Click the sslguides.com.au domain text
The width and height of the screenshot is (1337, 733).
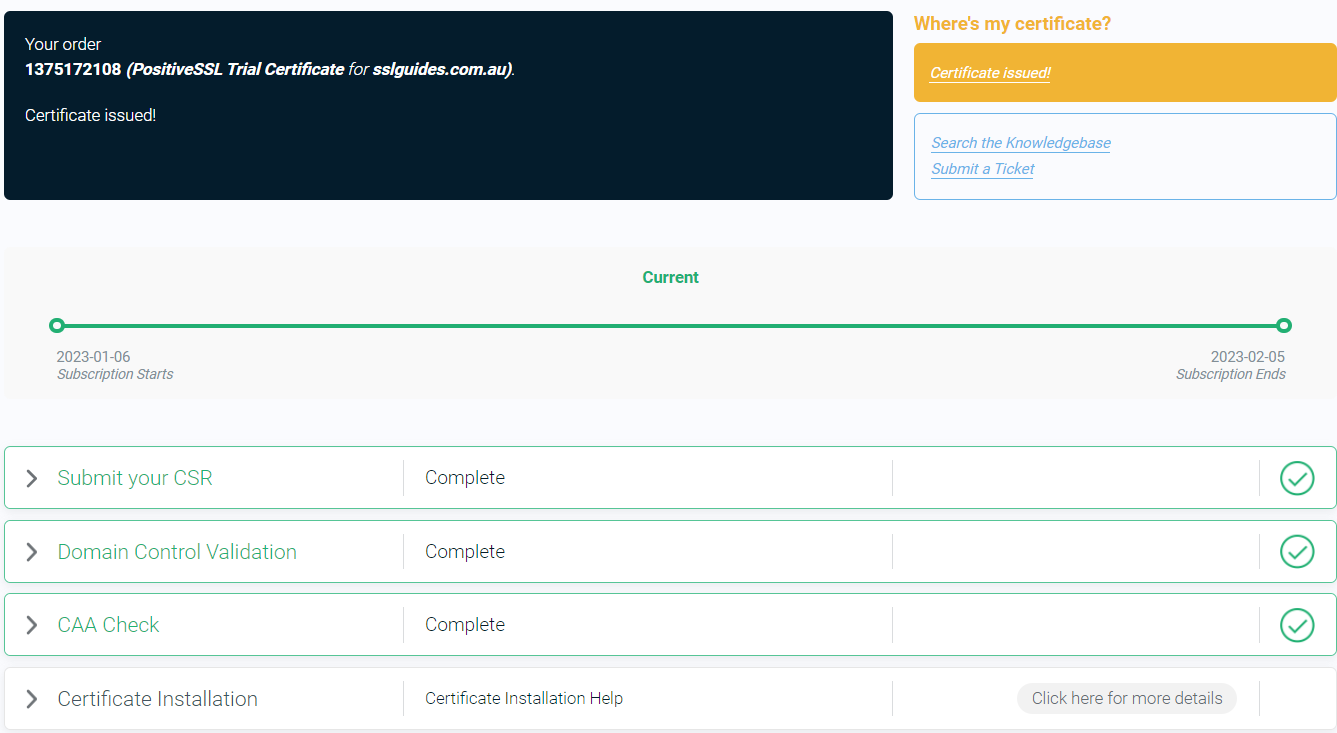437,69
